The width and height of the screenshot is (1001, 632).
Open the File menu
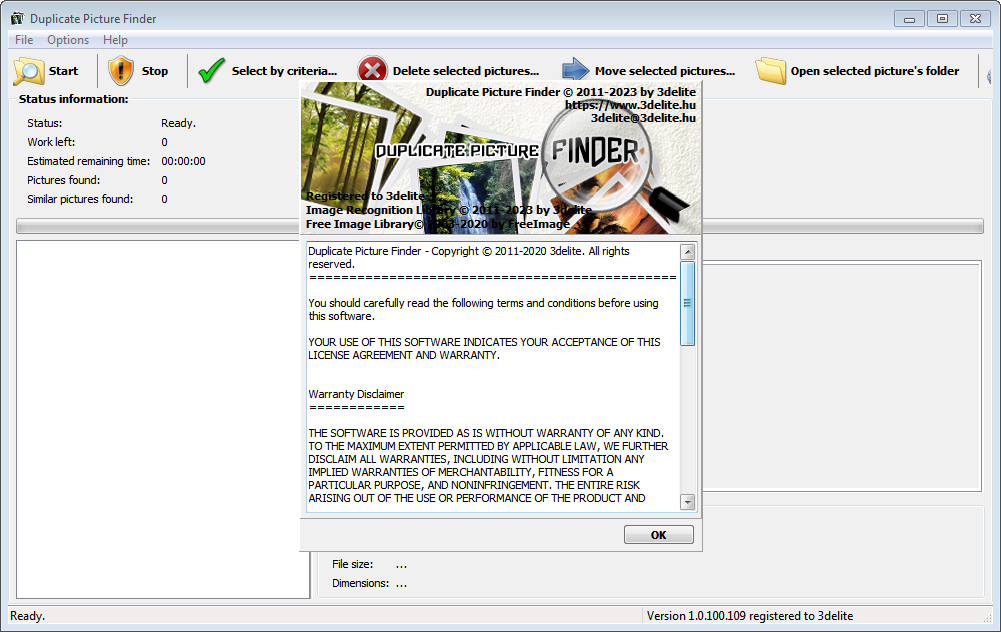click(24, 40)
